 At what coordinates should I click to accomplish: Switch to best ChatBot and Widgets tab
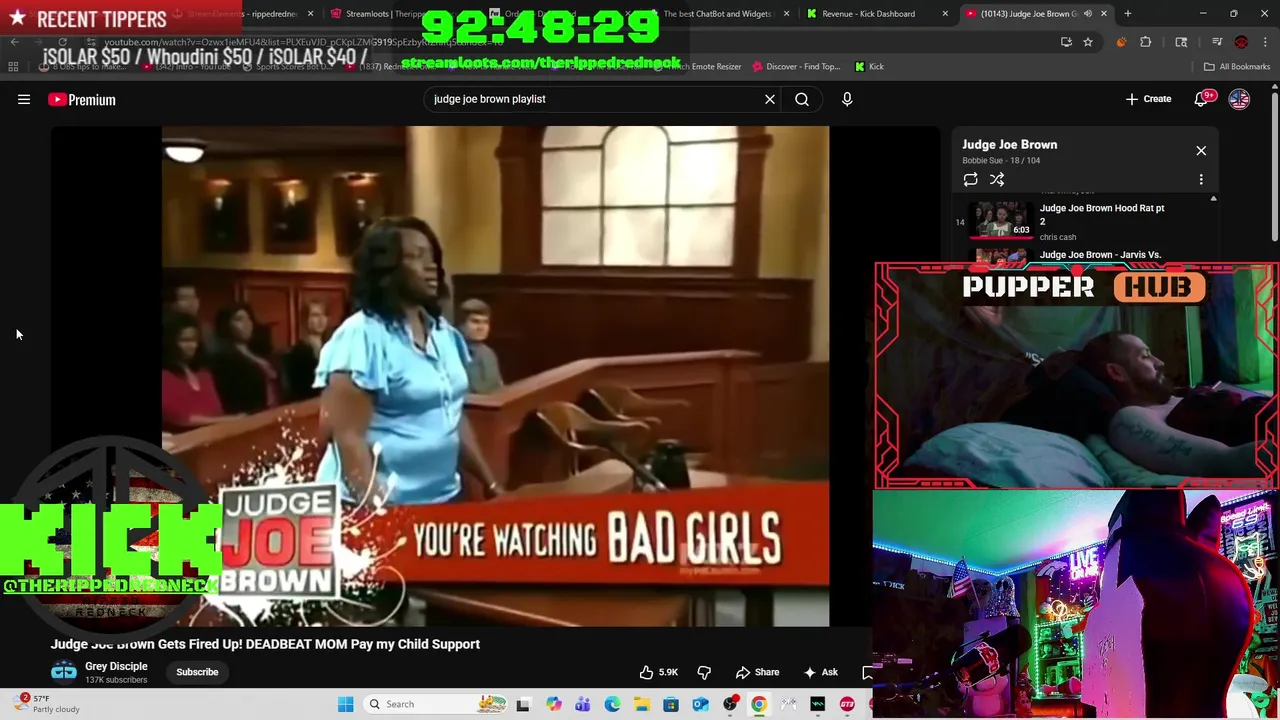click(718, 14)
